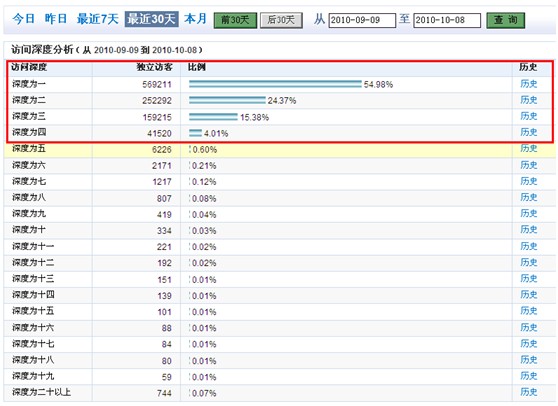The height and width of the screenshot is (406, 558).
Task: Click the 深度为一 row label
Action: point(29,84)
